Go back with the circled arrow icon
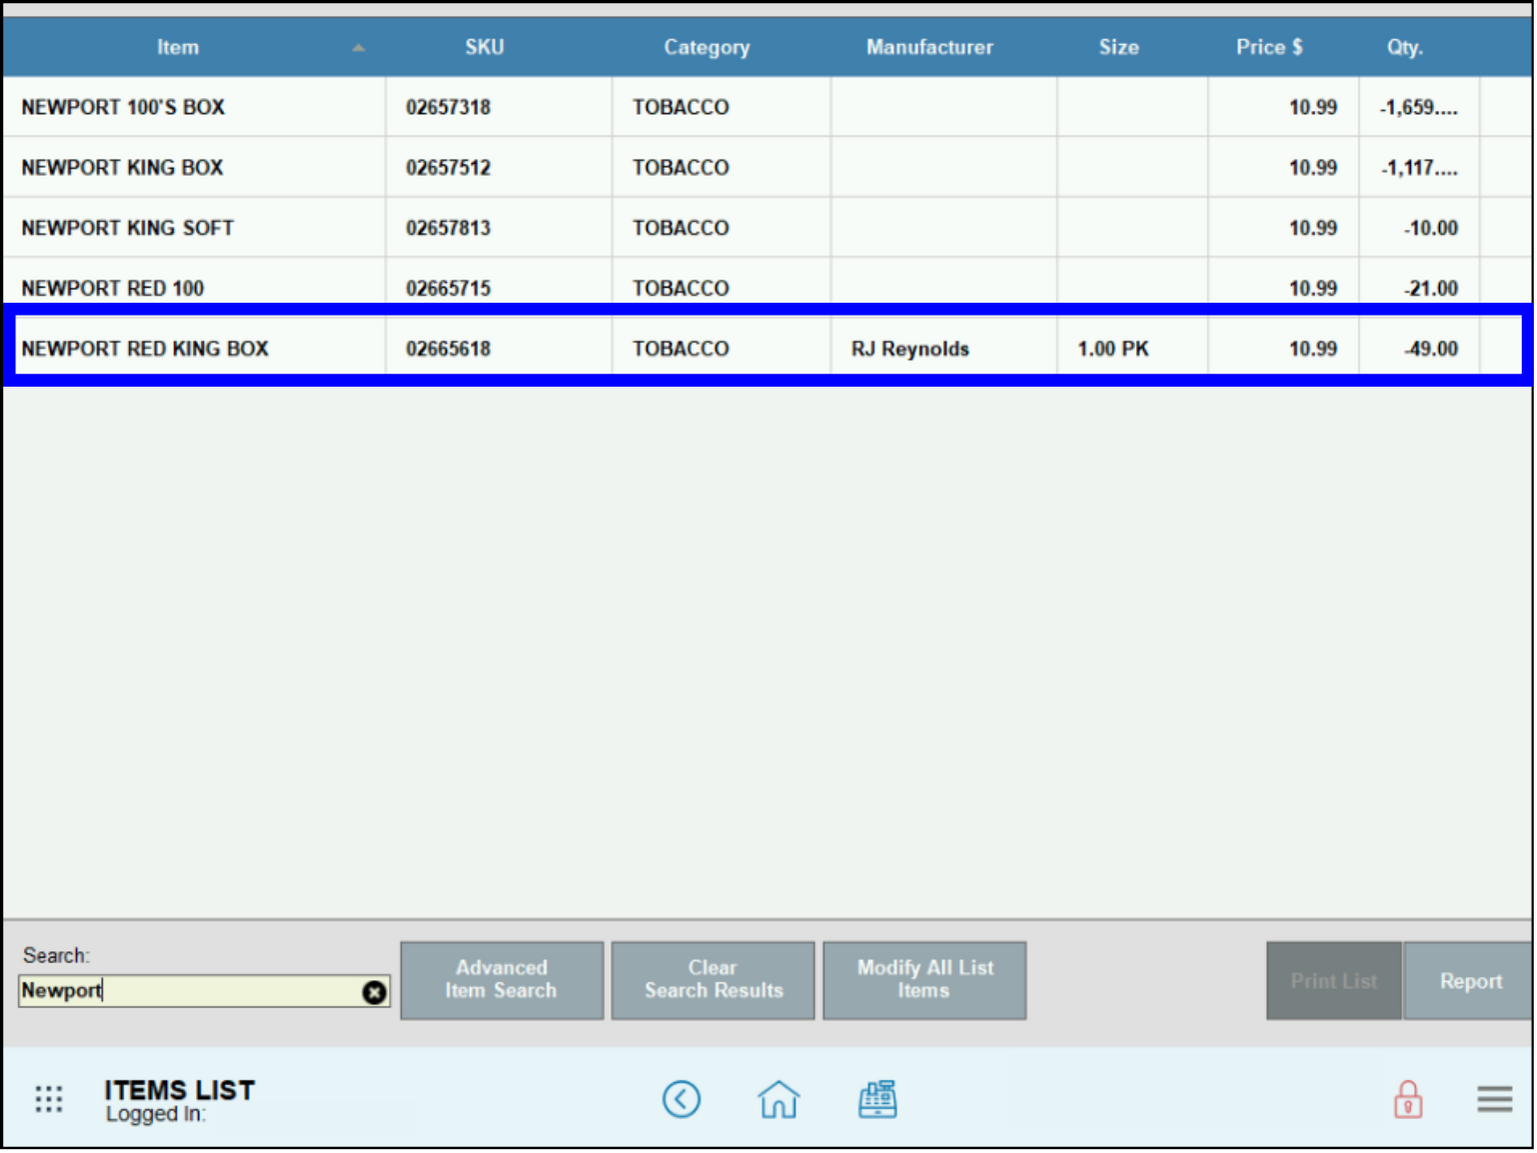This screenshot has width=1537, height=1153. pyautogui.click(x=681, y=1099)
